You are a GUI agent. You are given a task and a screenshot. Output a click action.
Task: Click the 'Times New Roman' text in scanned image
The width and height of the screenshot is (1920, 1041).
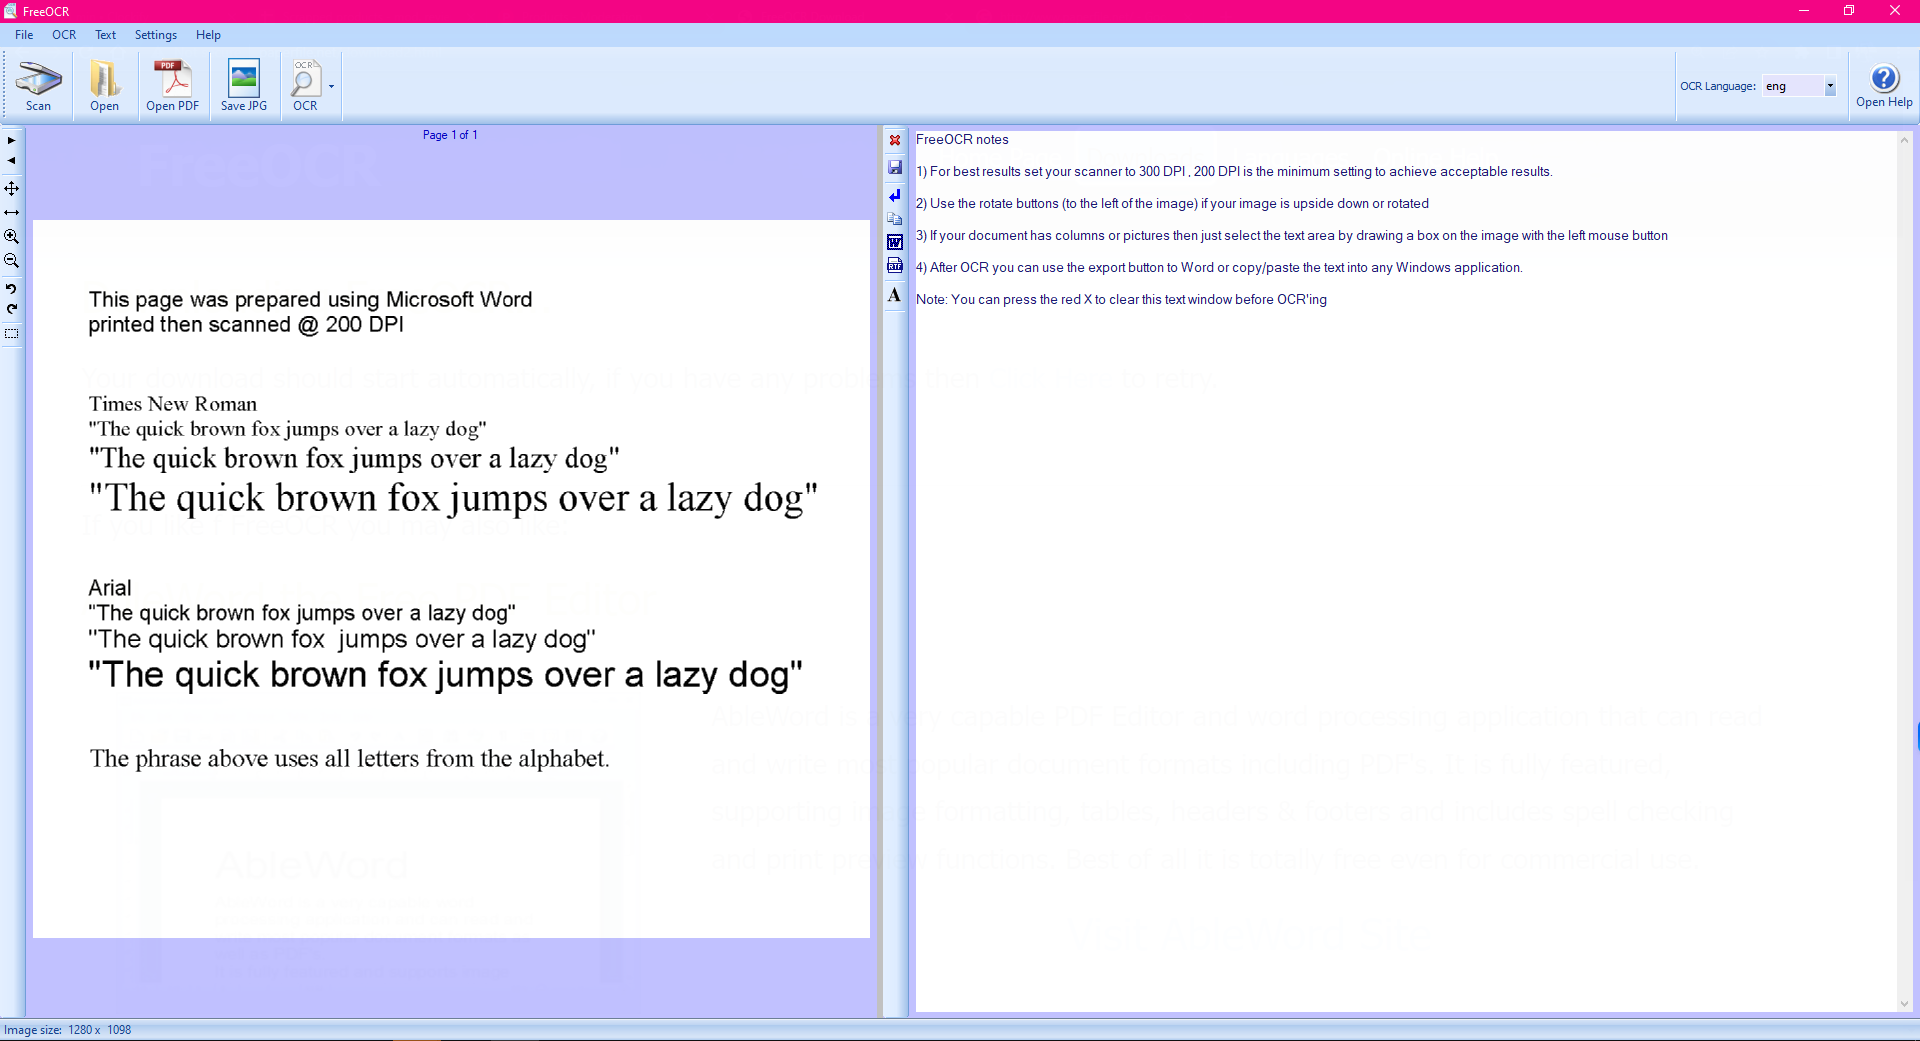[173, 404]
